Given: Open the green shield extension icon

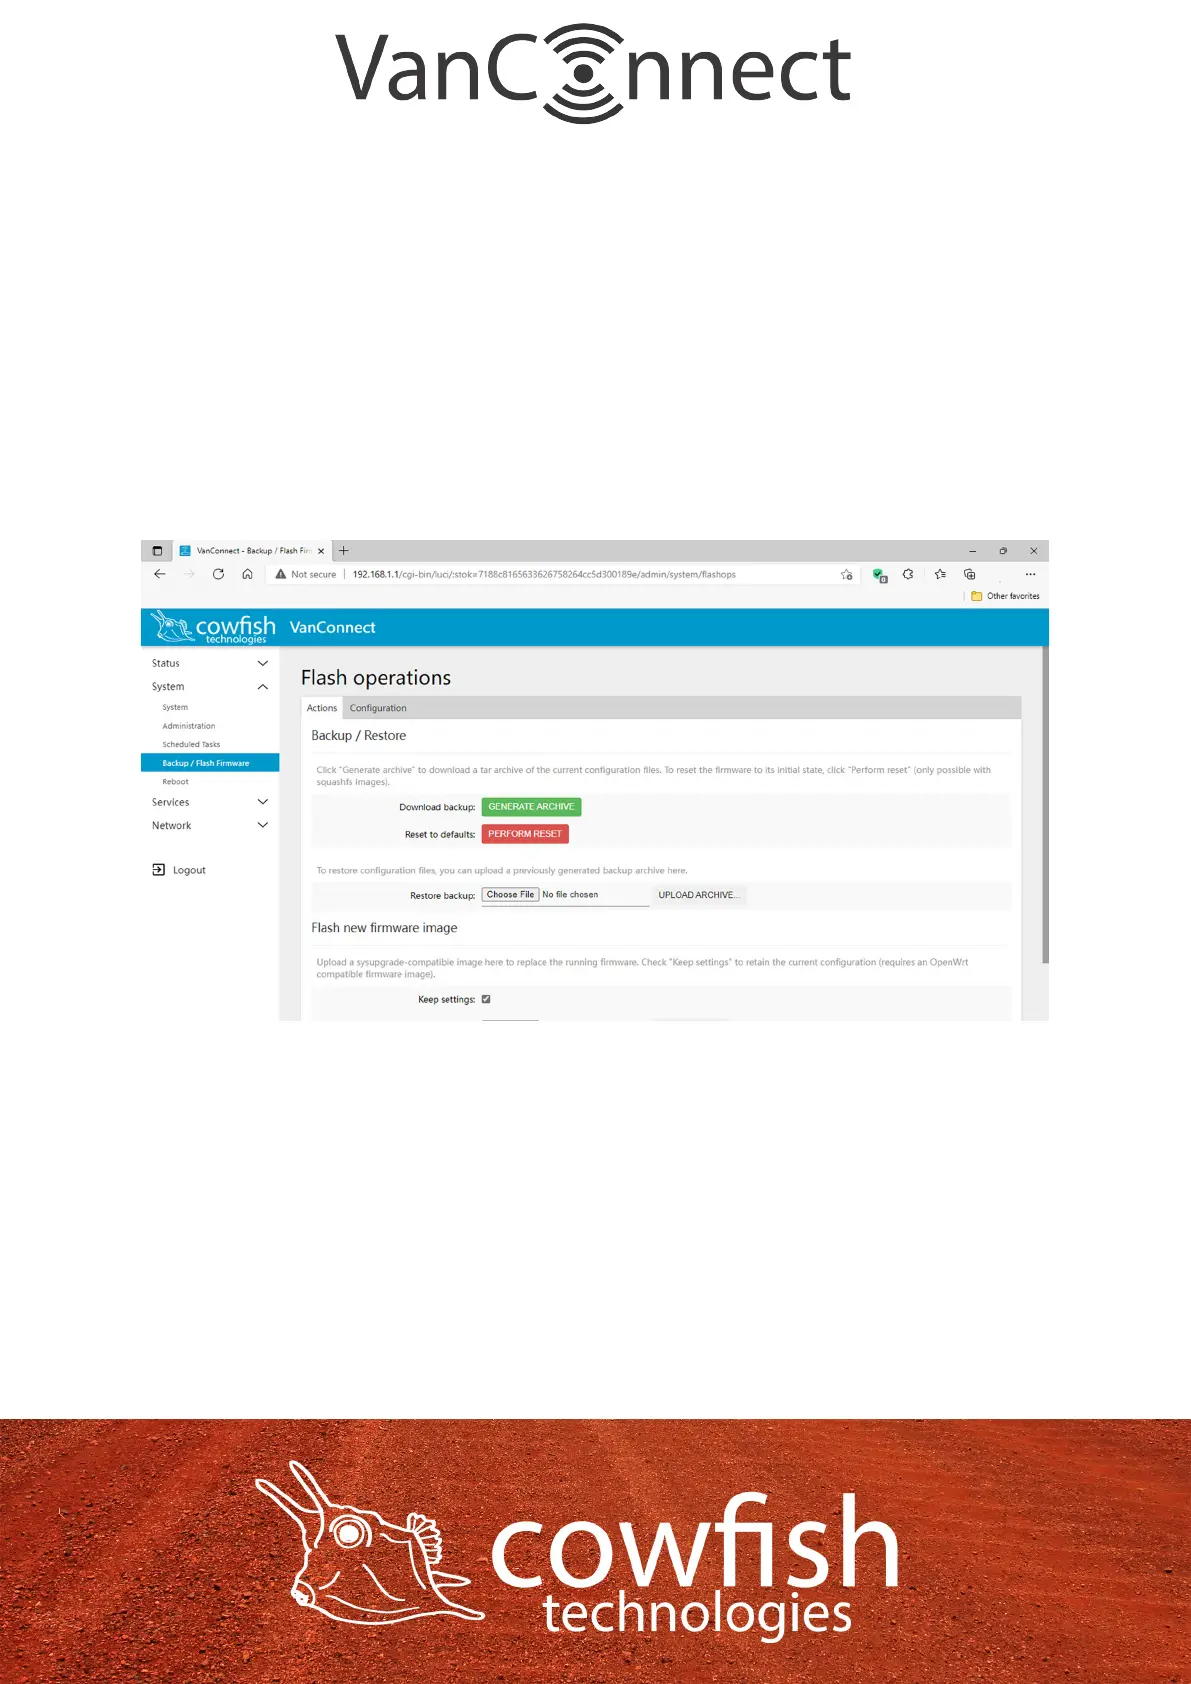Looking at the screenshot, I should 880,575.
